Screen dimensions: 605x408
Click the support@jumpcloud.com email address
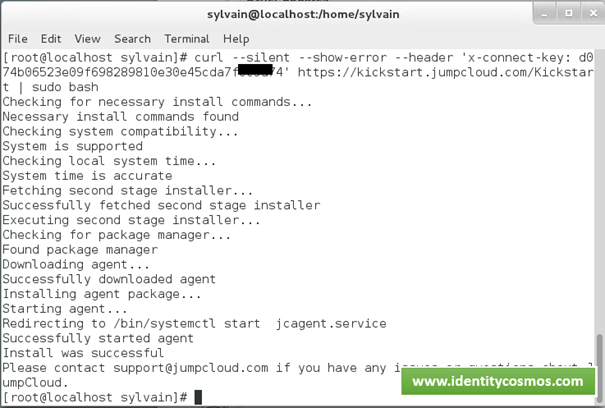click(x=191, y=368)
